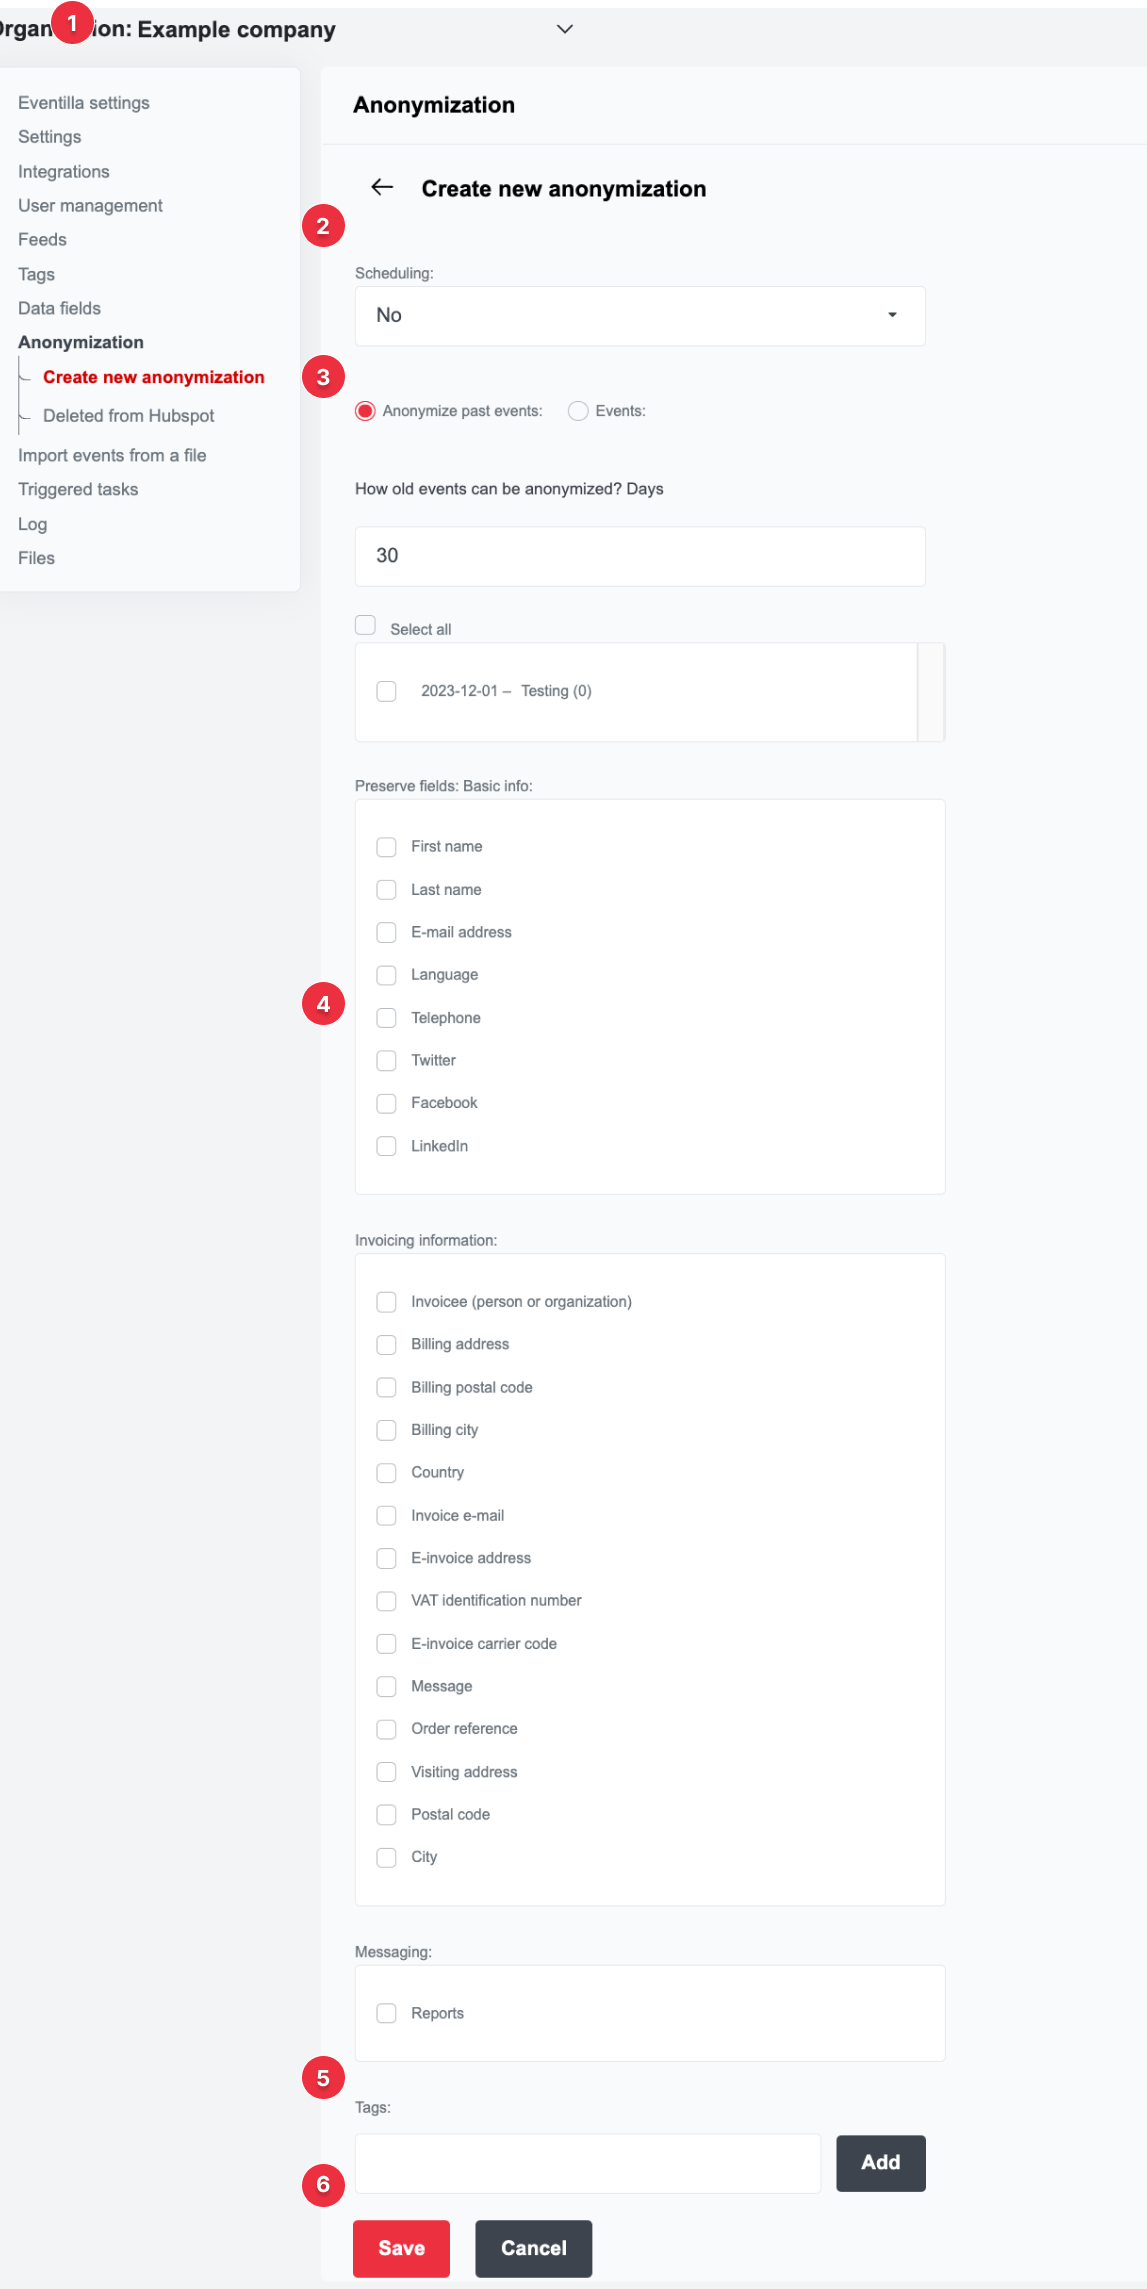Click the Tags input field
The width and height of the screenshot is (1147, 2289).
pyautogui.click(x=588, y=2163)
